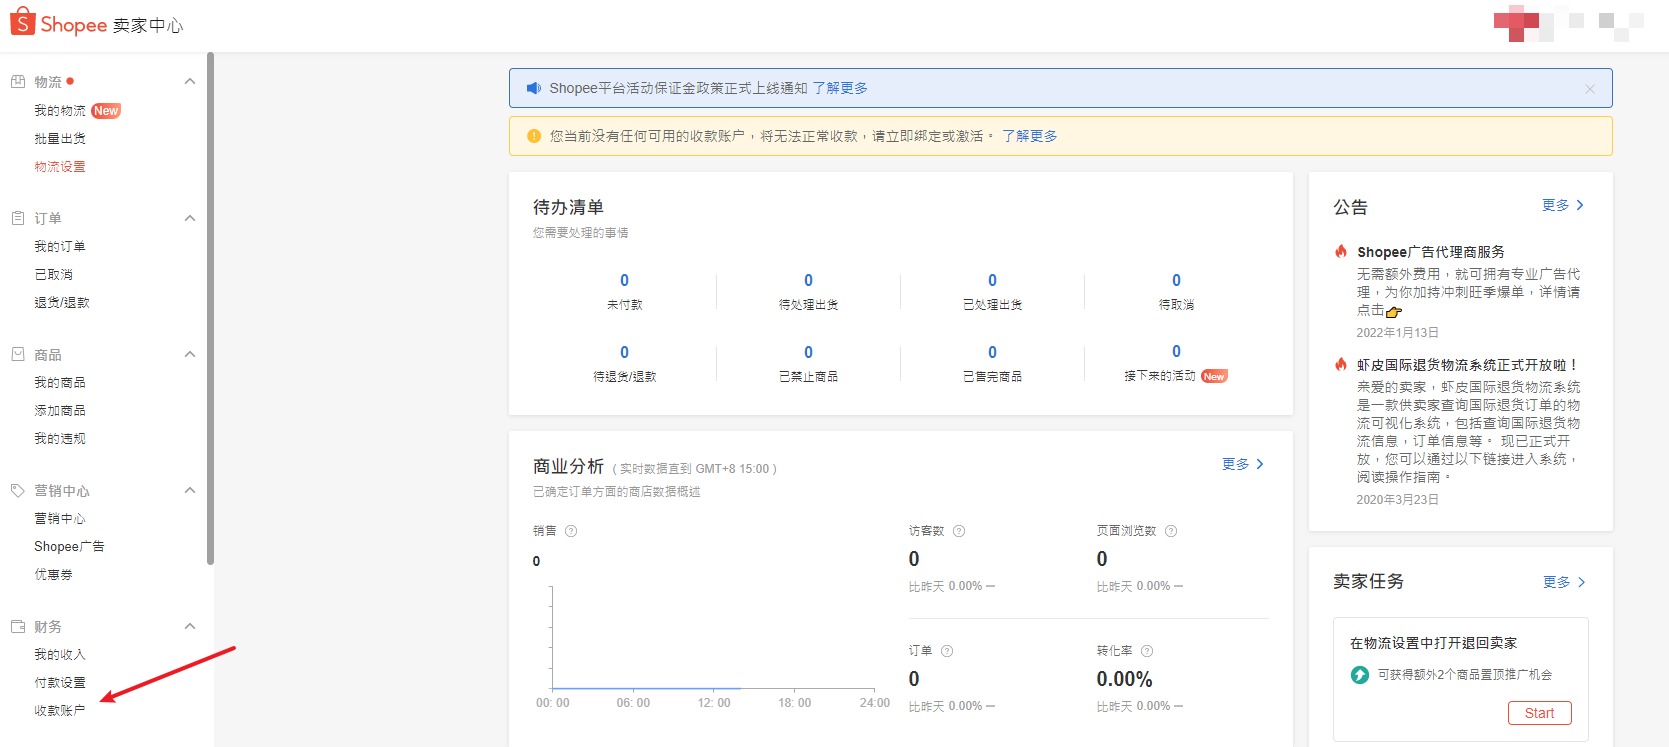Click the Shopee logo icon
The height and width of the screenshot is (747, 1669).
(x=23, y=21)
